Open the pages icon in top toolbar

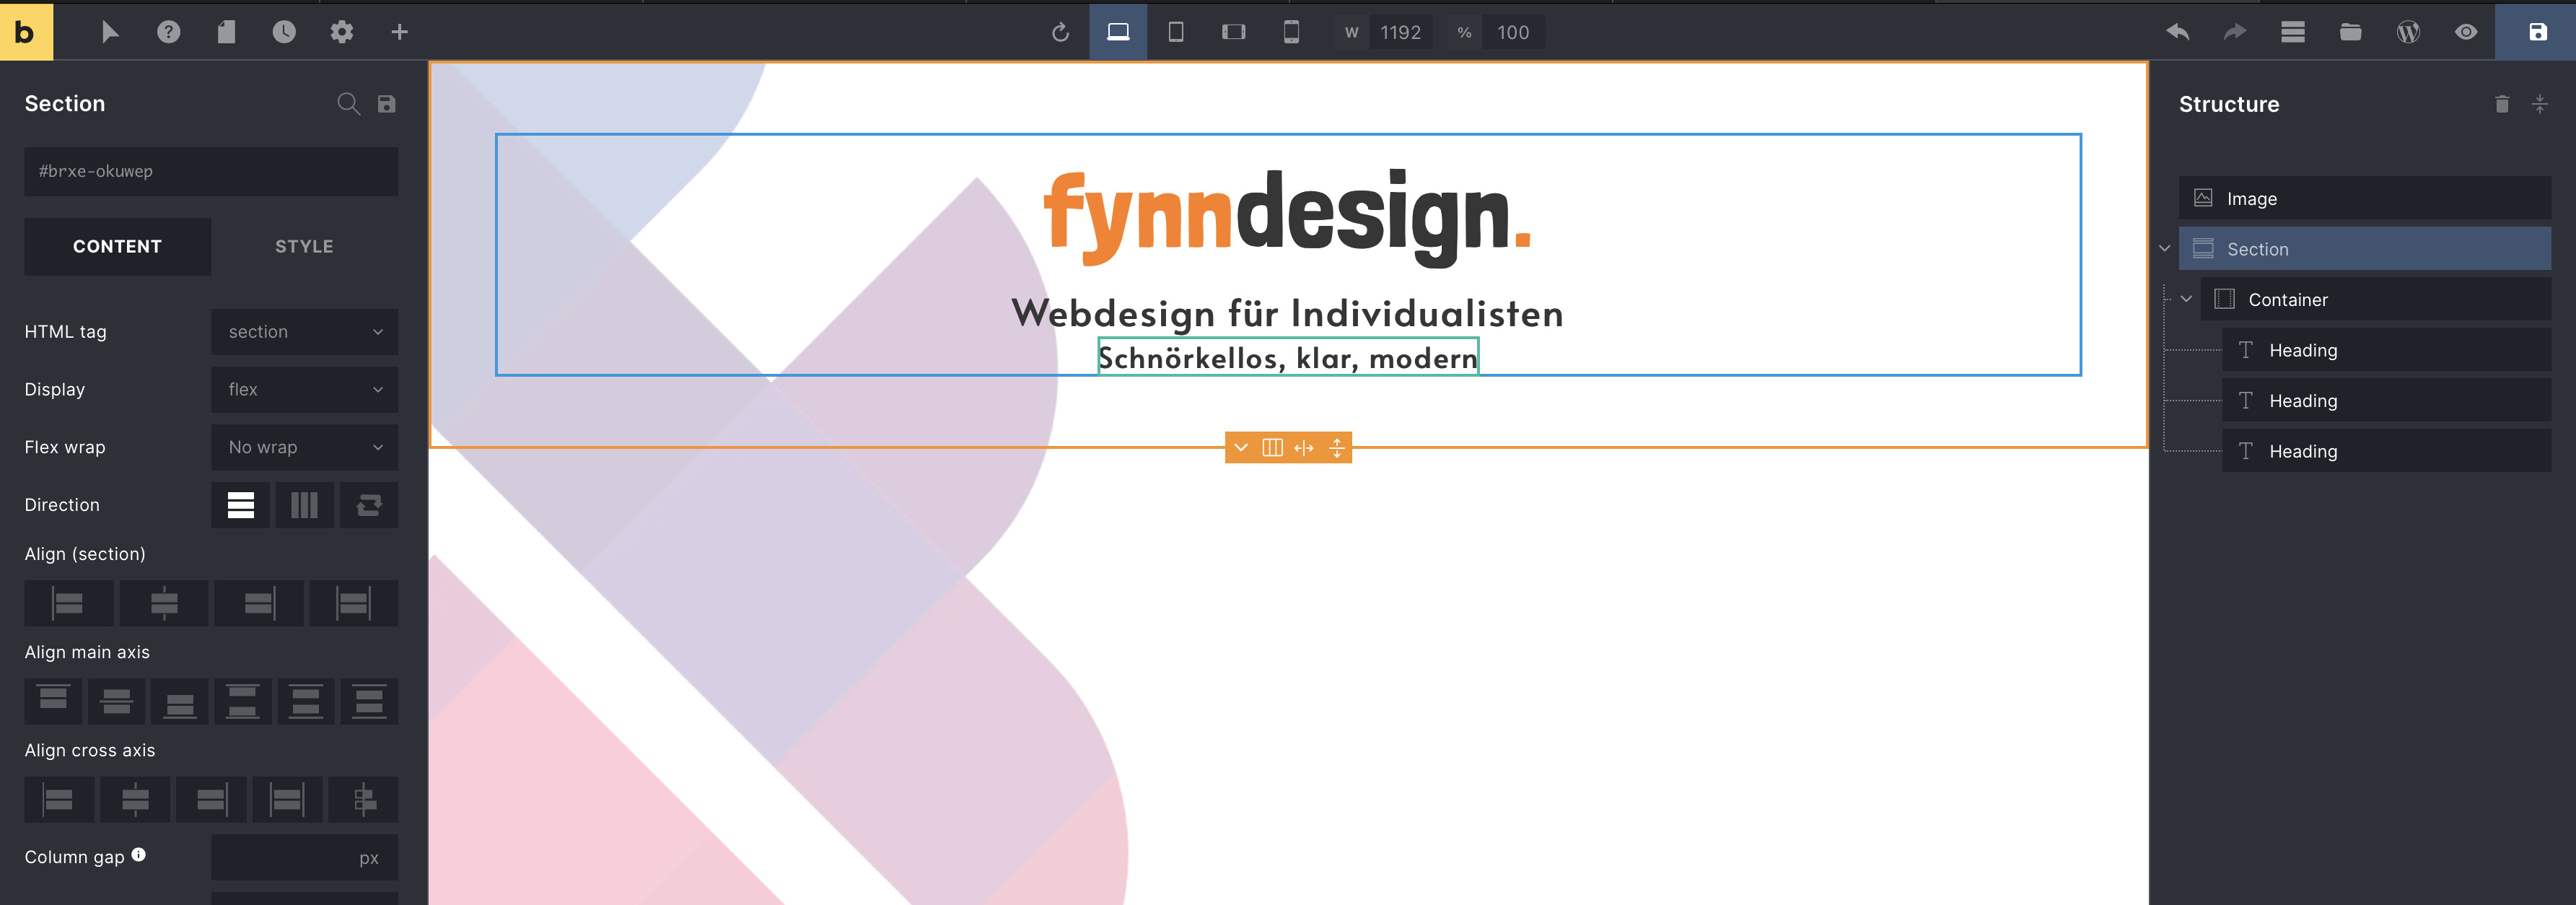(x=226, y=32)
